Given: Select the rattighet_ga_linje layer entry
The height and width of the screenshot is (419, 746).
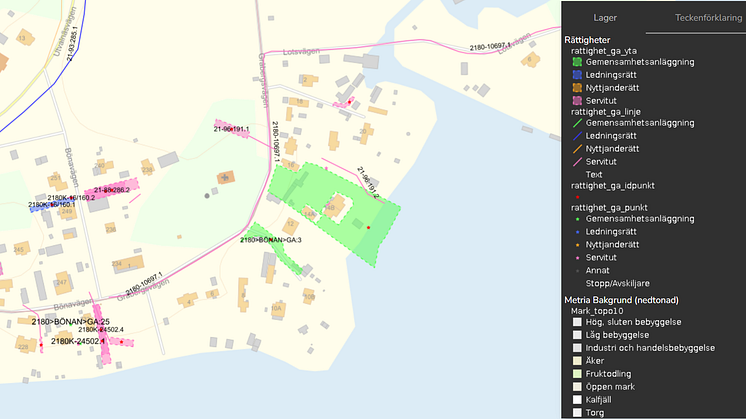Looking at the screenshot, I should (603, 112).
